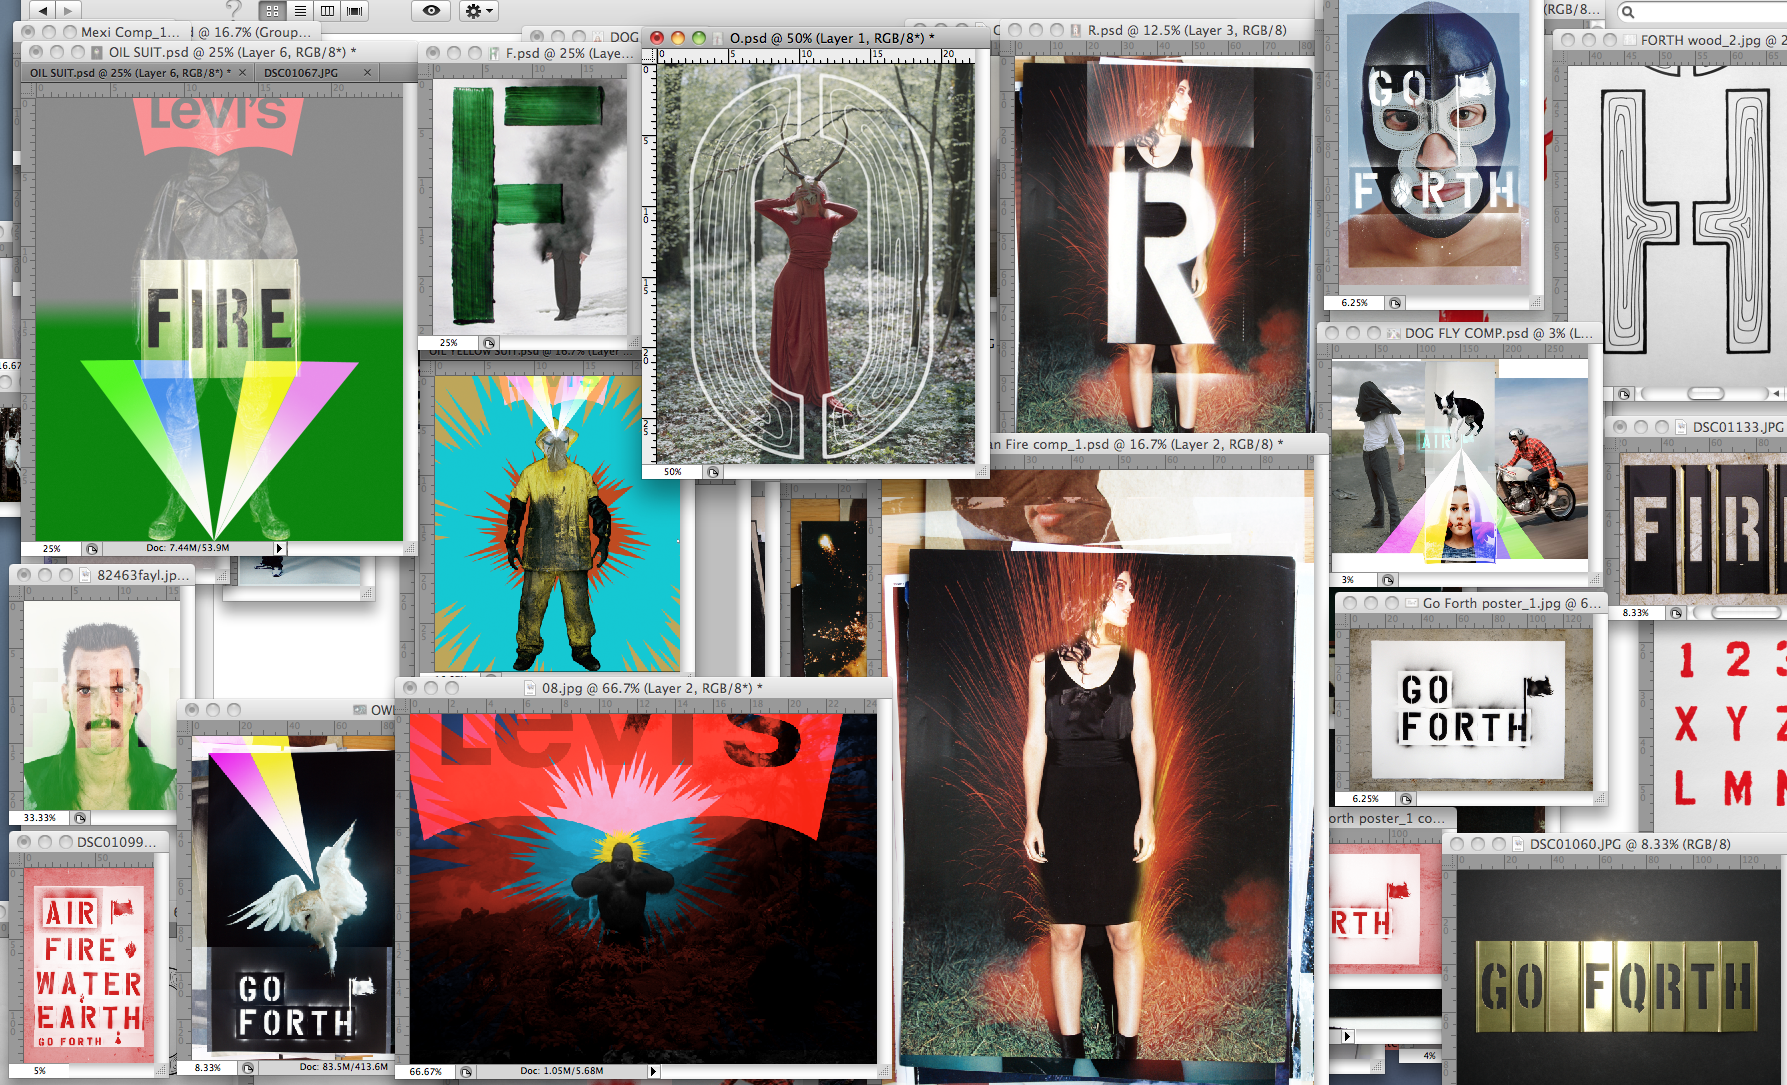Click document proxy icon in DOG FLY COMP title
This screenshot has width=1787, height=1085.
(1394, 333)
